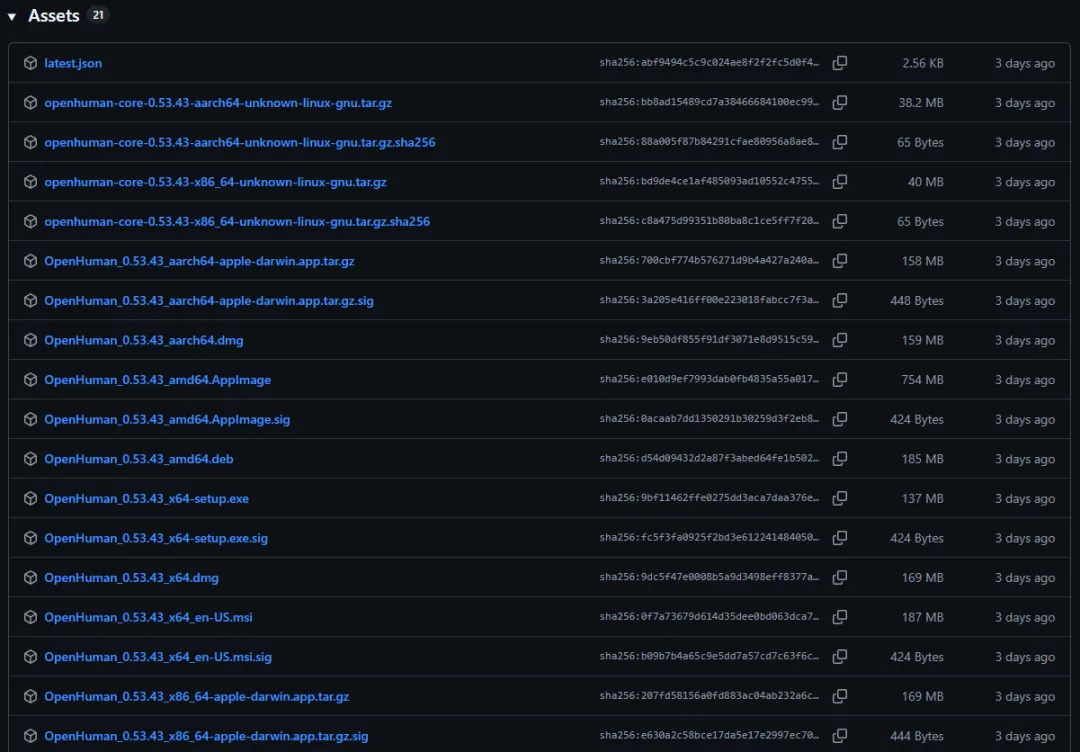The width and height of the screenshot is (1080, 752).
Task: Download latest.json
Action: (73, 63)
